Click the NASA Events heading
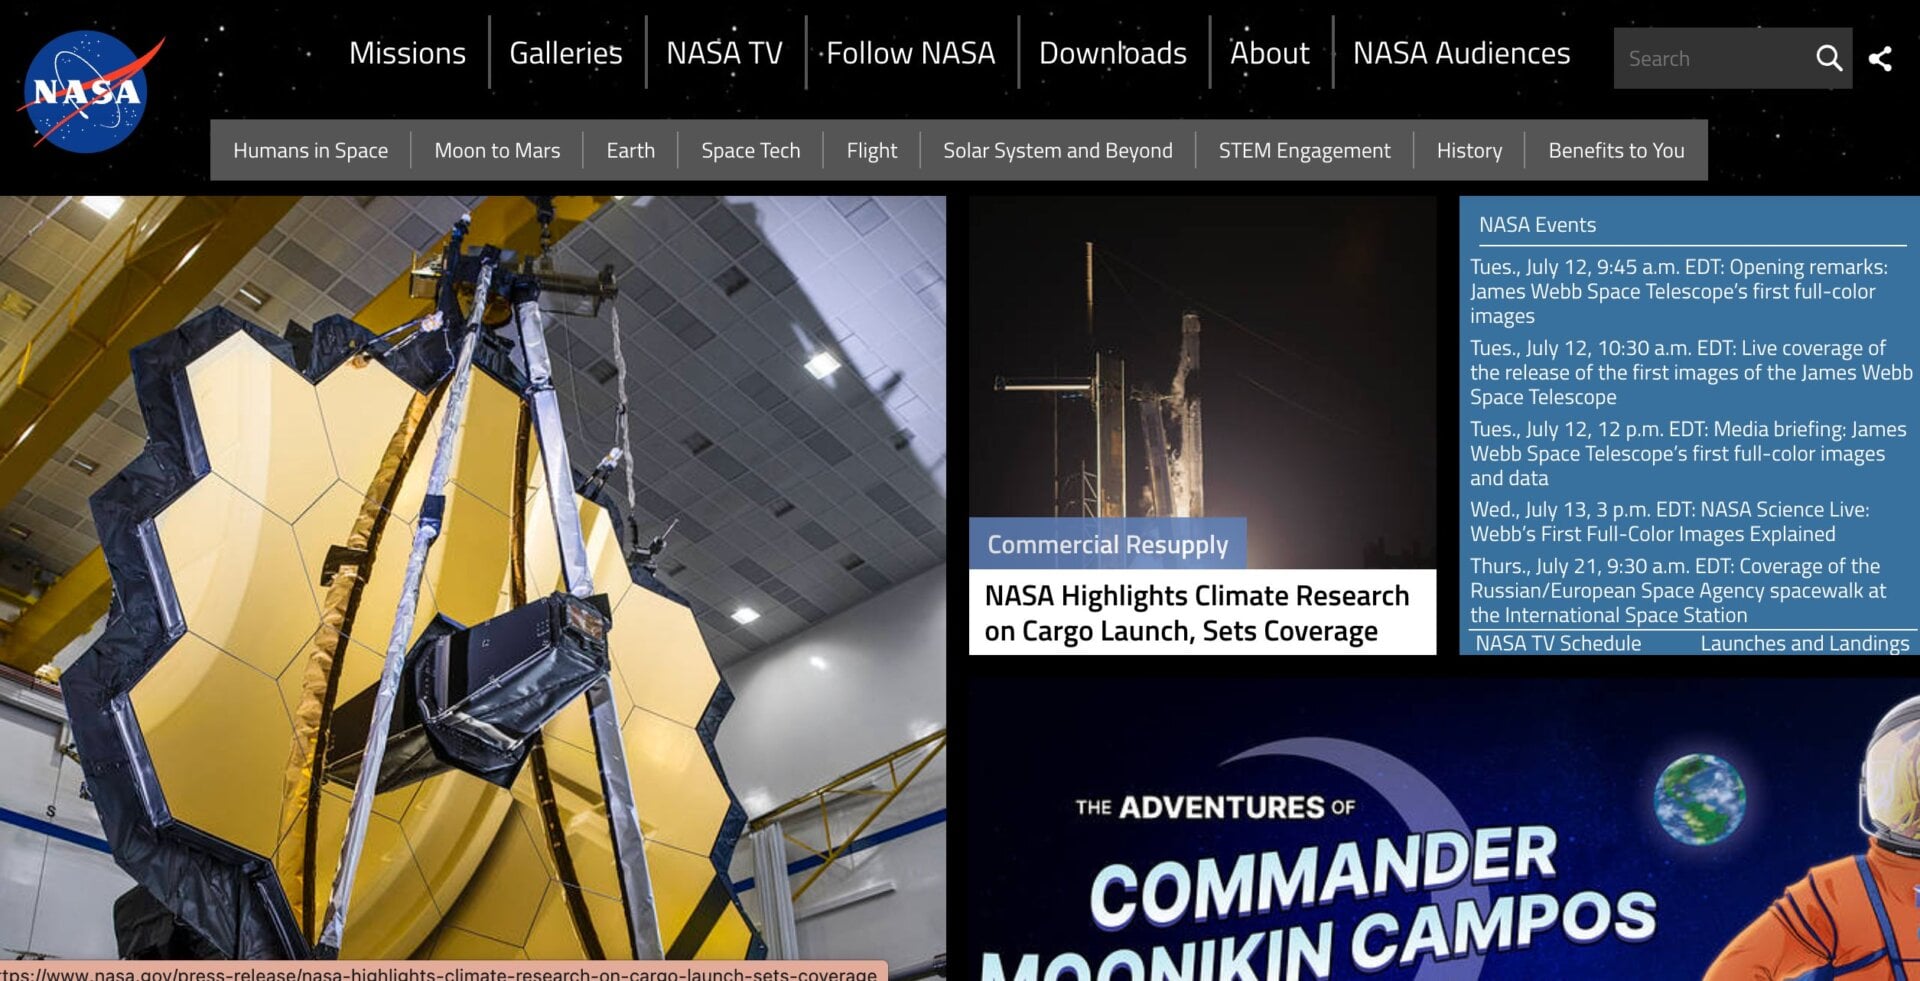The width and height of the screenshot is (1920, 981). 1538,225
